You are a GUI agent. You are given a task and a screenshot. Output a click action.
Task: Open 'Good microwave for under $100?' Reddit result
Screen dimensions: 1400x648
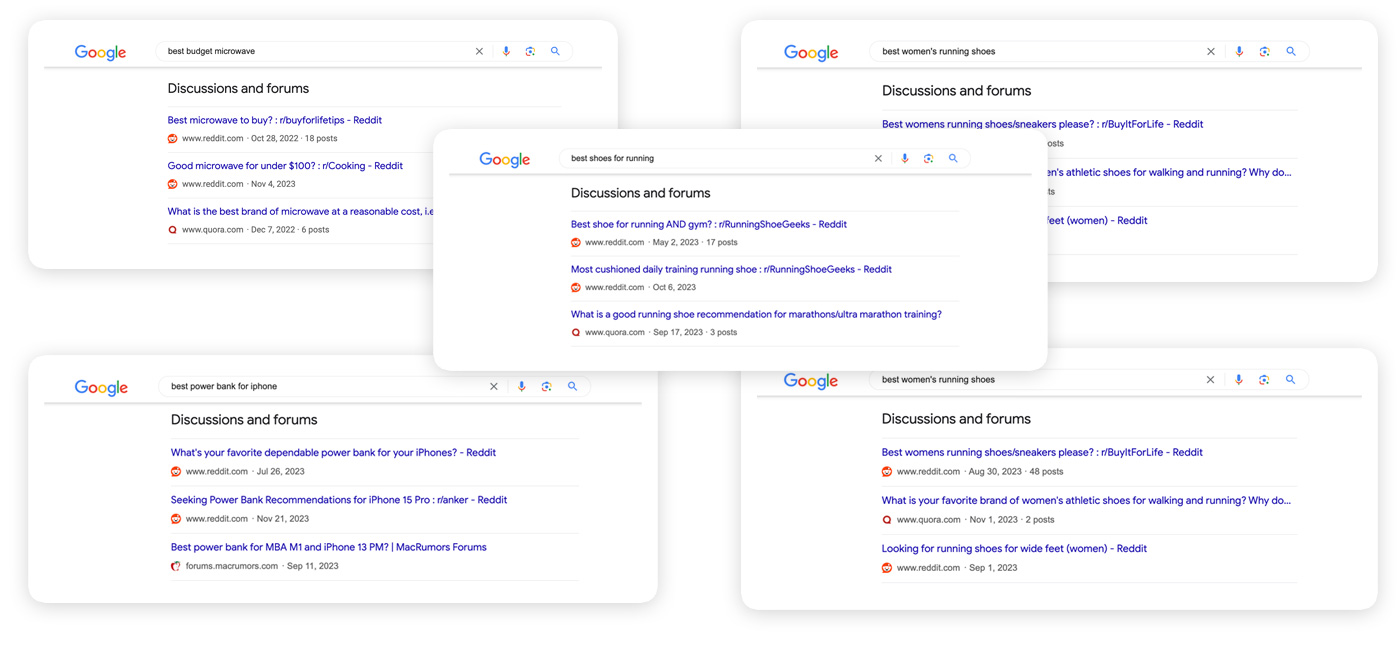tap(285, 166)
